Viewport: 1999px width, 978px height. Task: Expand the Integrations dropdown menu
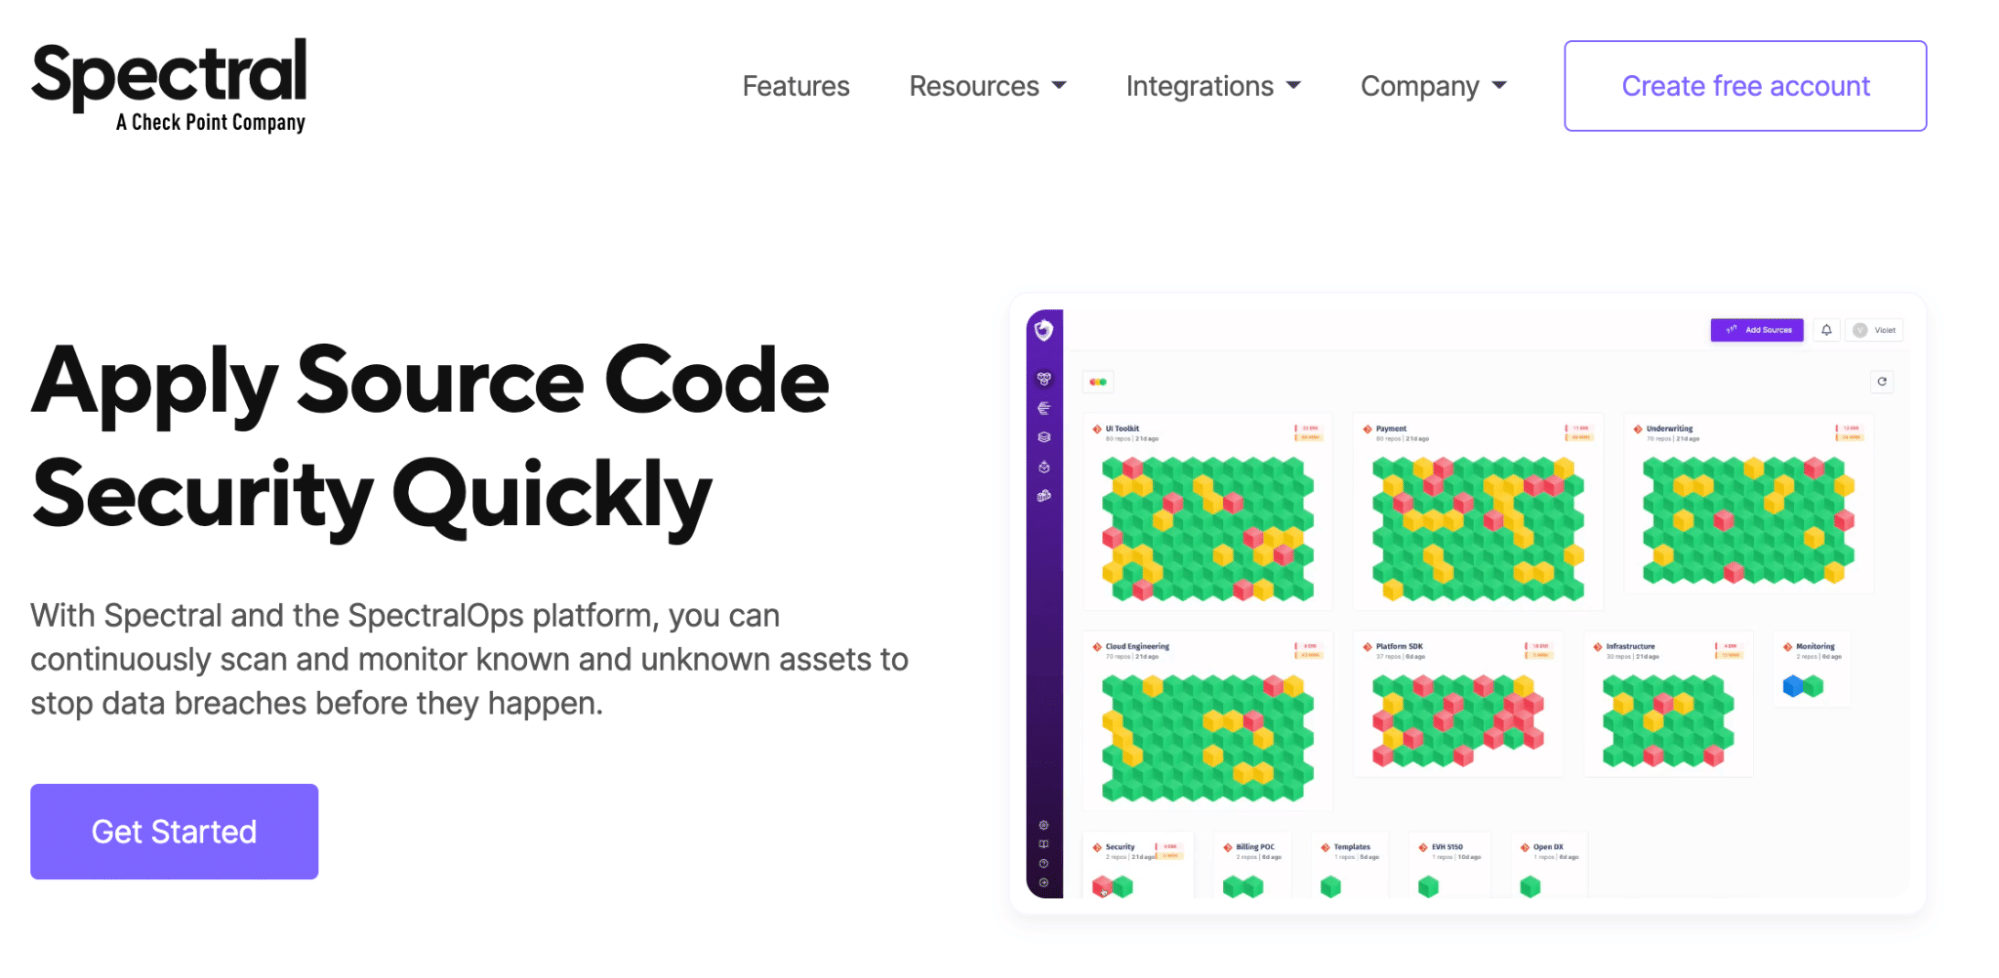1213,86
